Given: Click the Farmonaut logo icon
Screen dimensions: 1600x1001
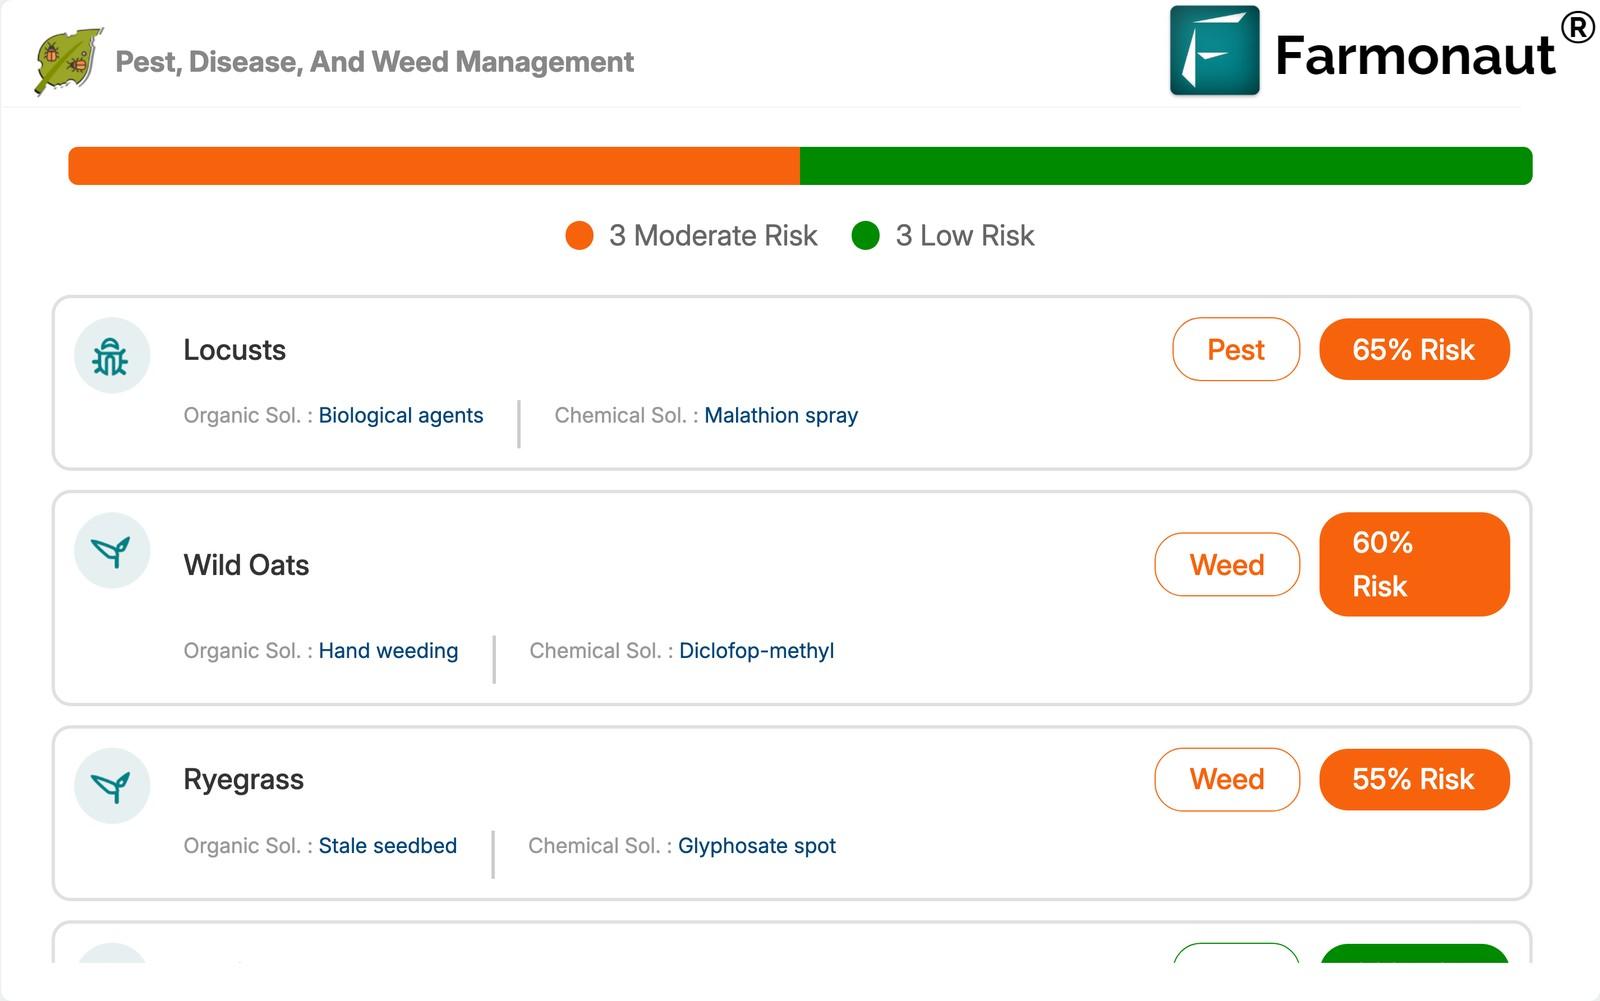Looking at the screenshot, I should [x=1214, y=51].
